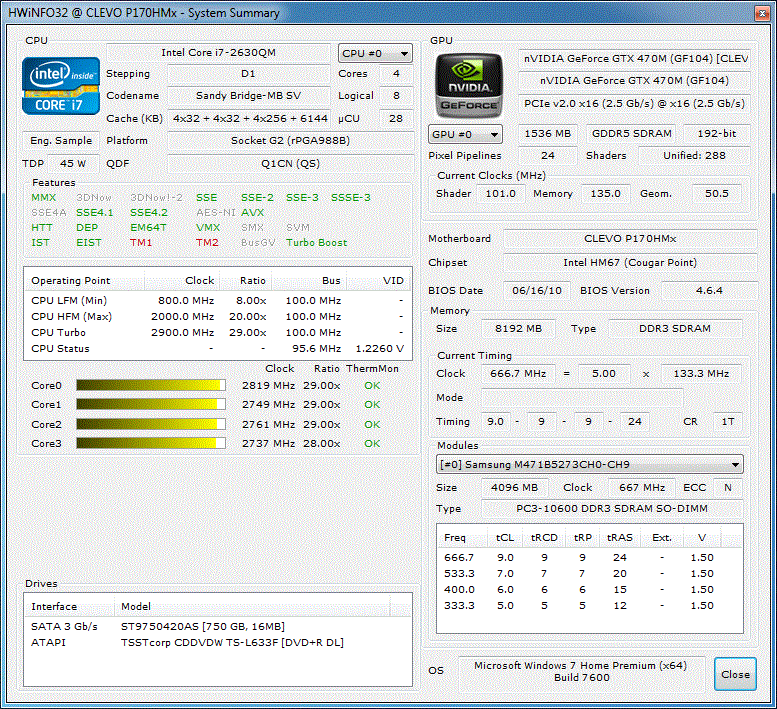777x709 pixels.
Task: Click the Unified: 288 shaders field
Action: pos(694,156)
